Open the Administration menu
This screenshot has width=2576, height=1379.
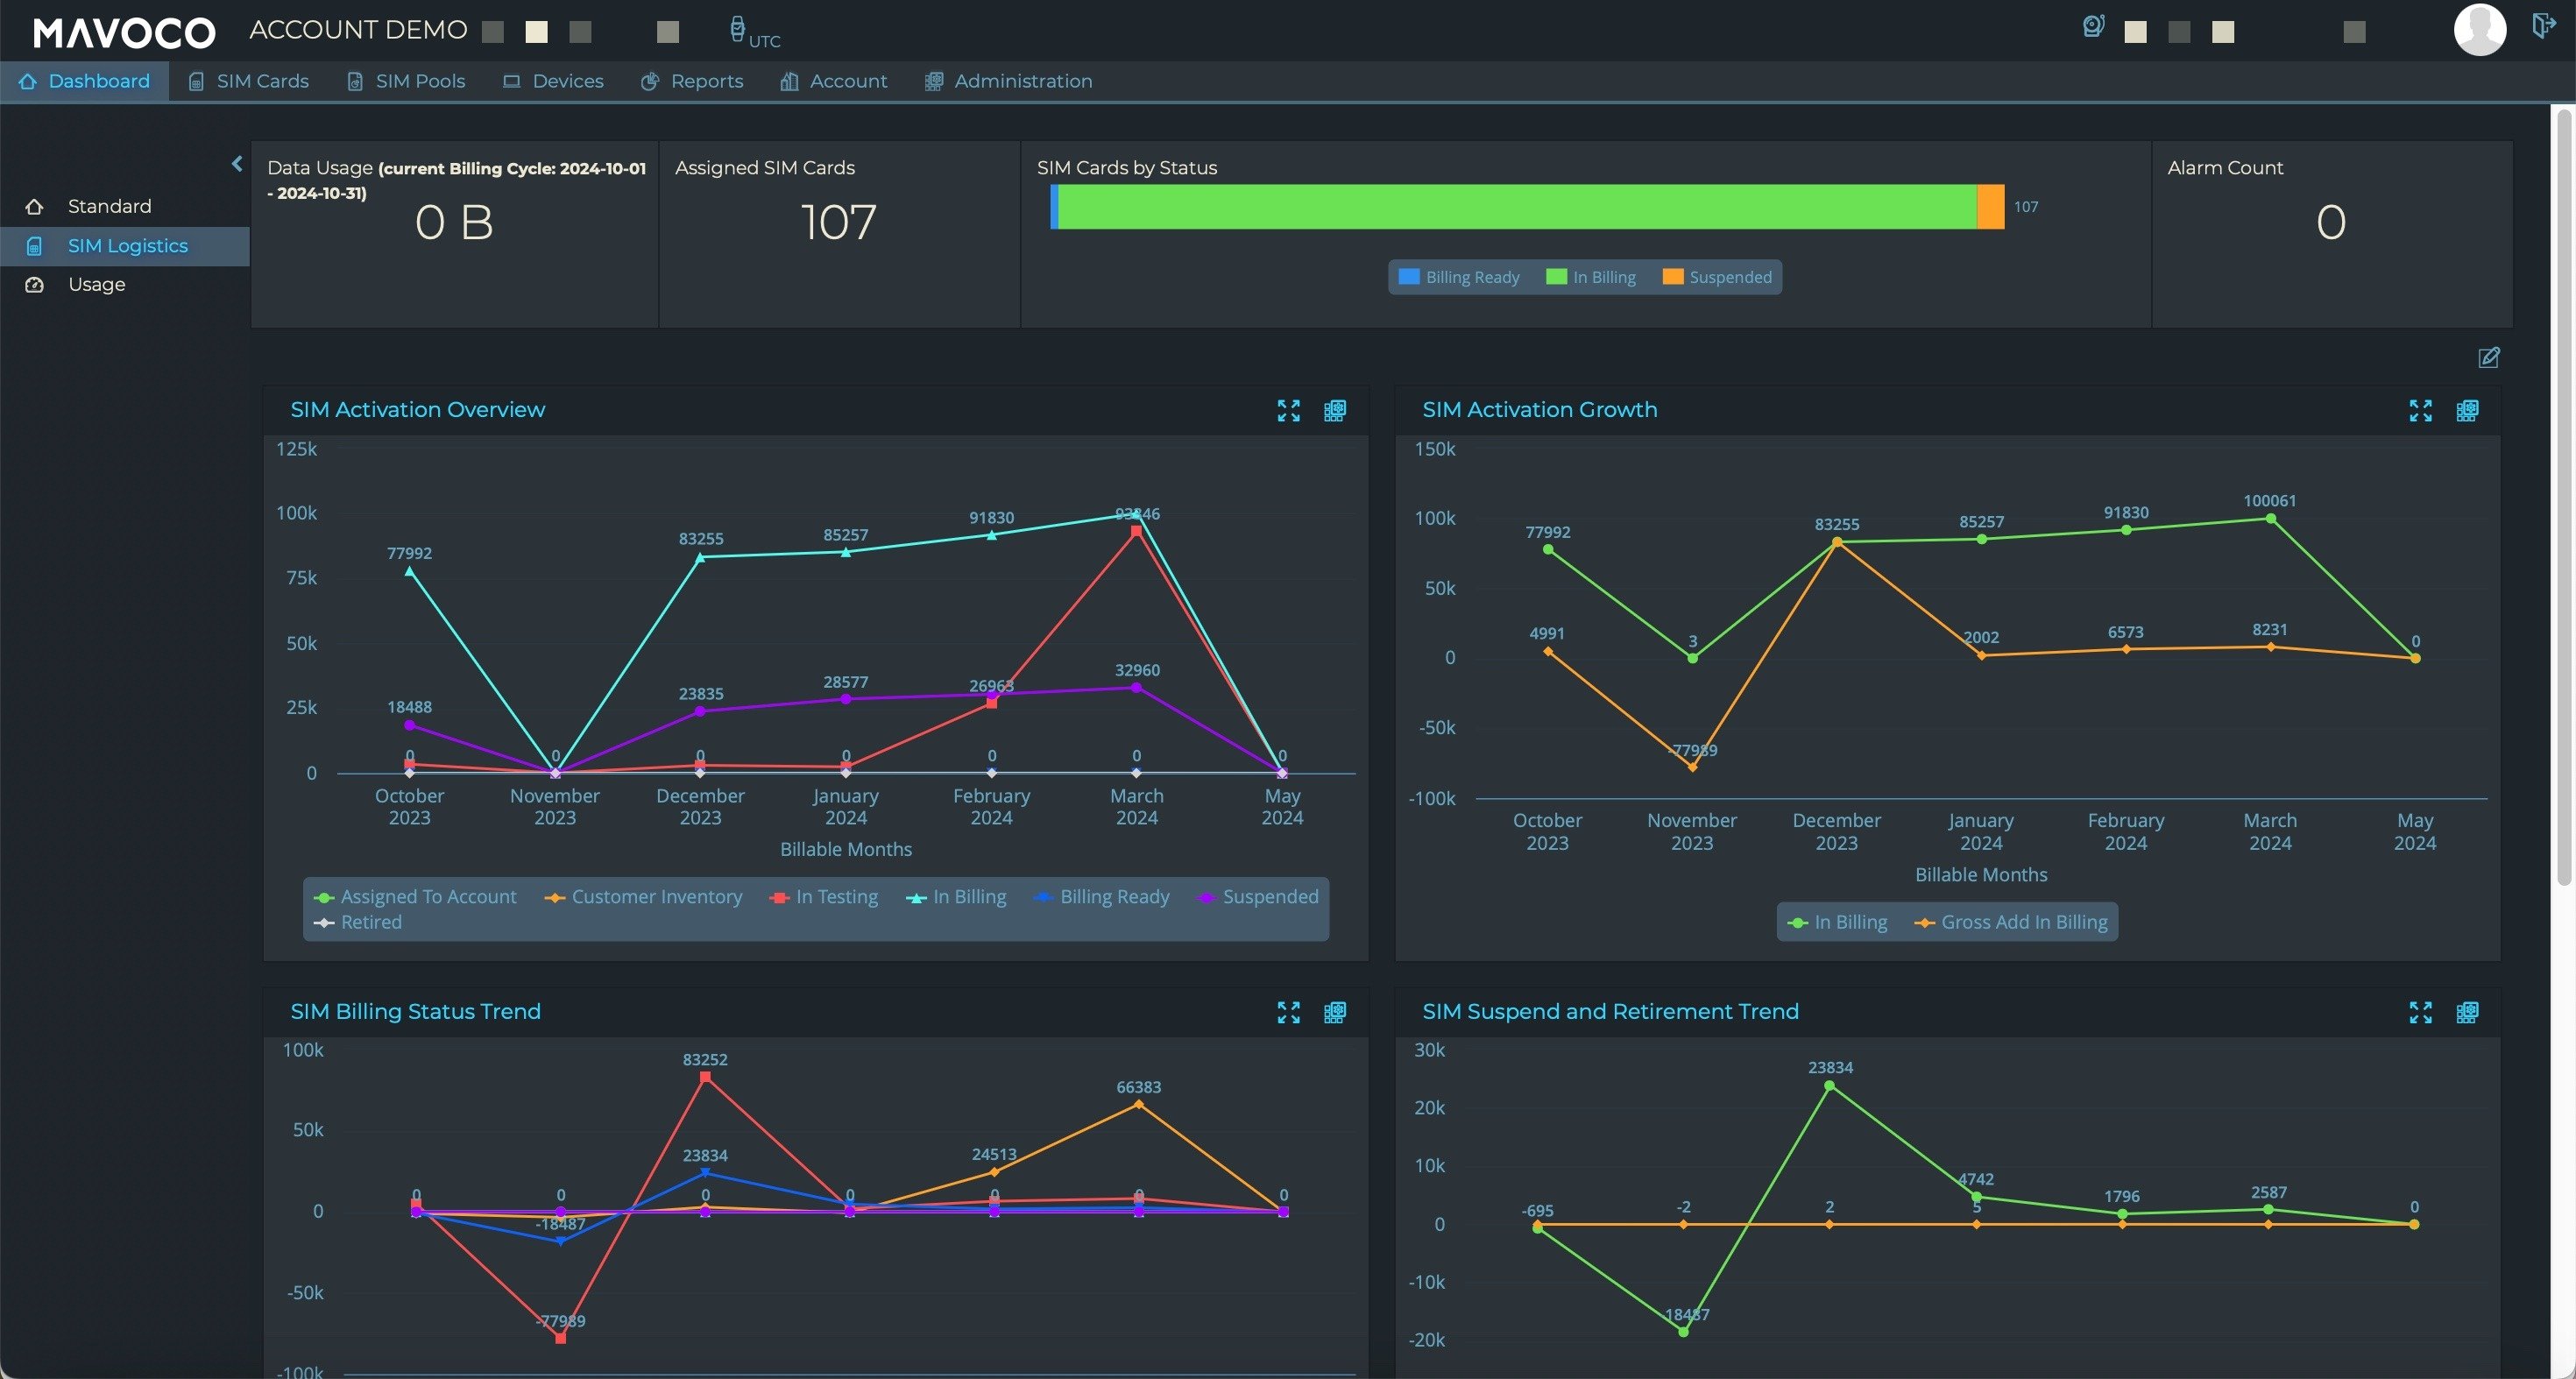[x=1008, y=81]
